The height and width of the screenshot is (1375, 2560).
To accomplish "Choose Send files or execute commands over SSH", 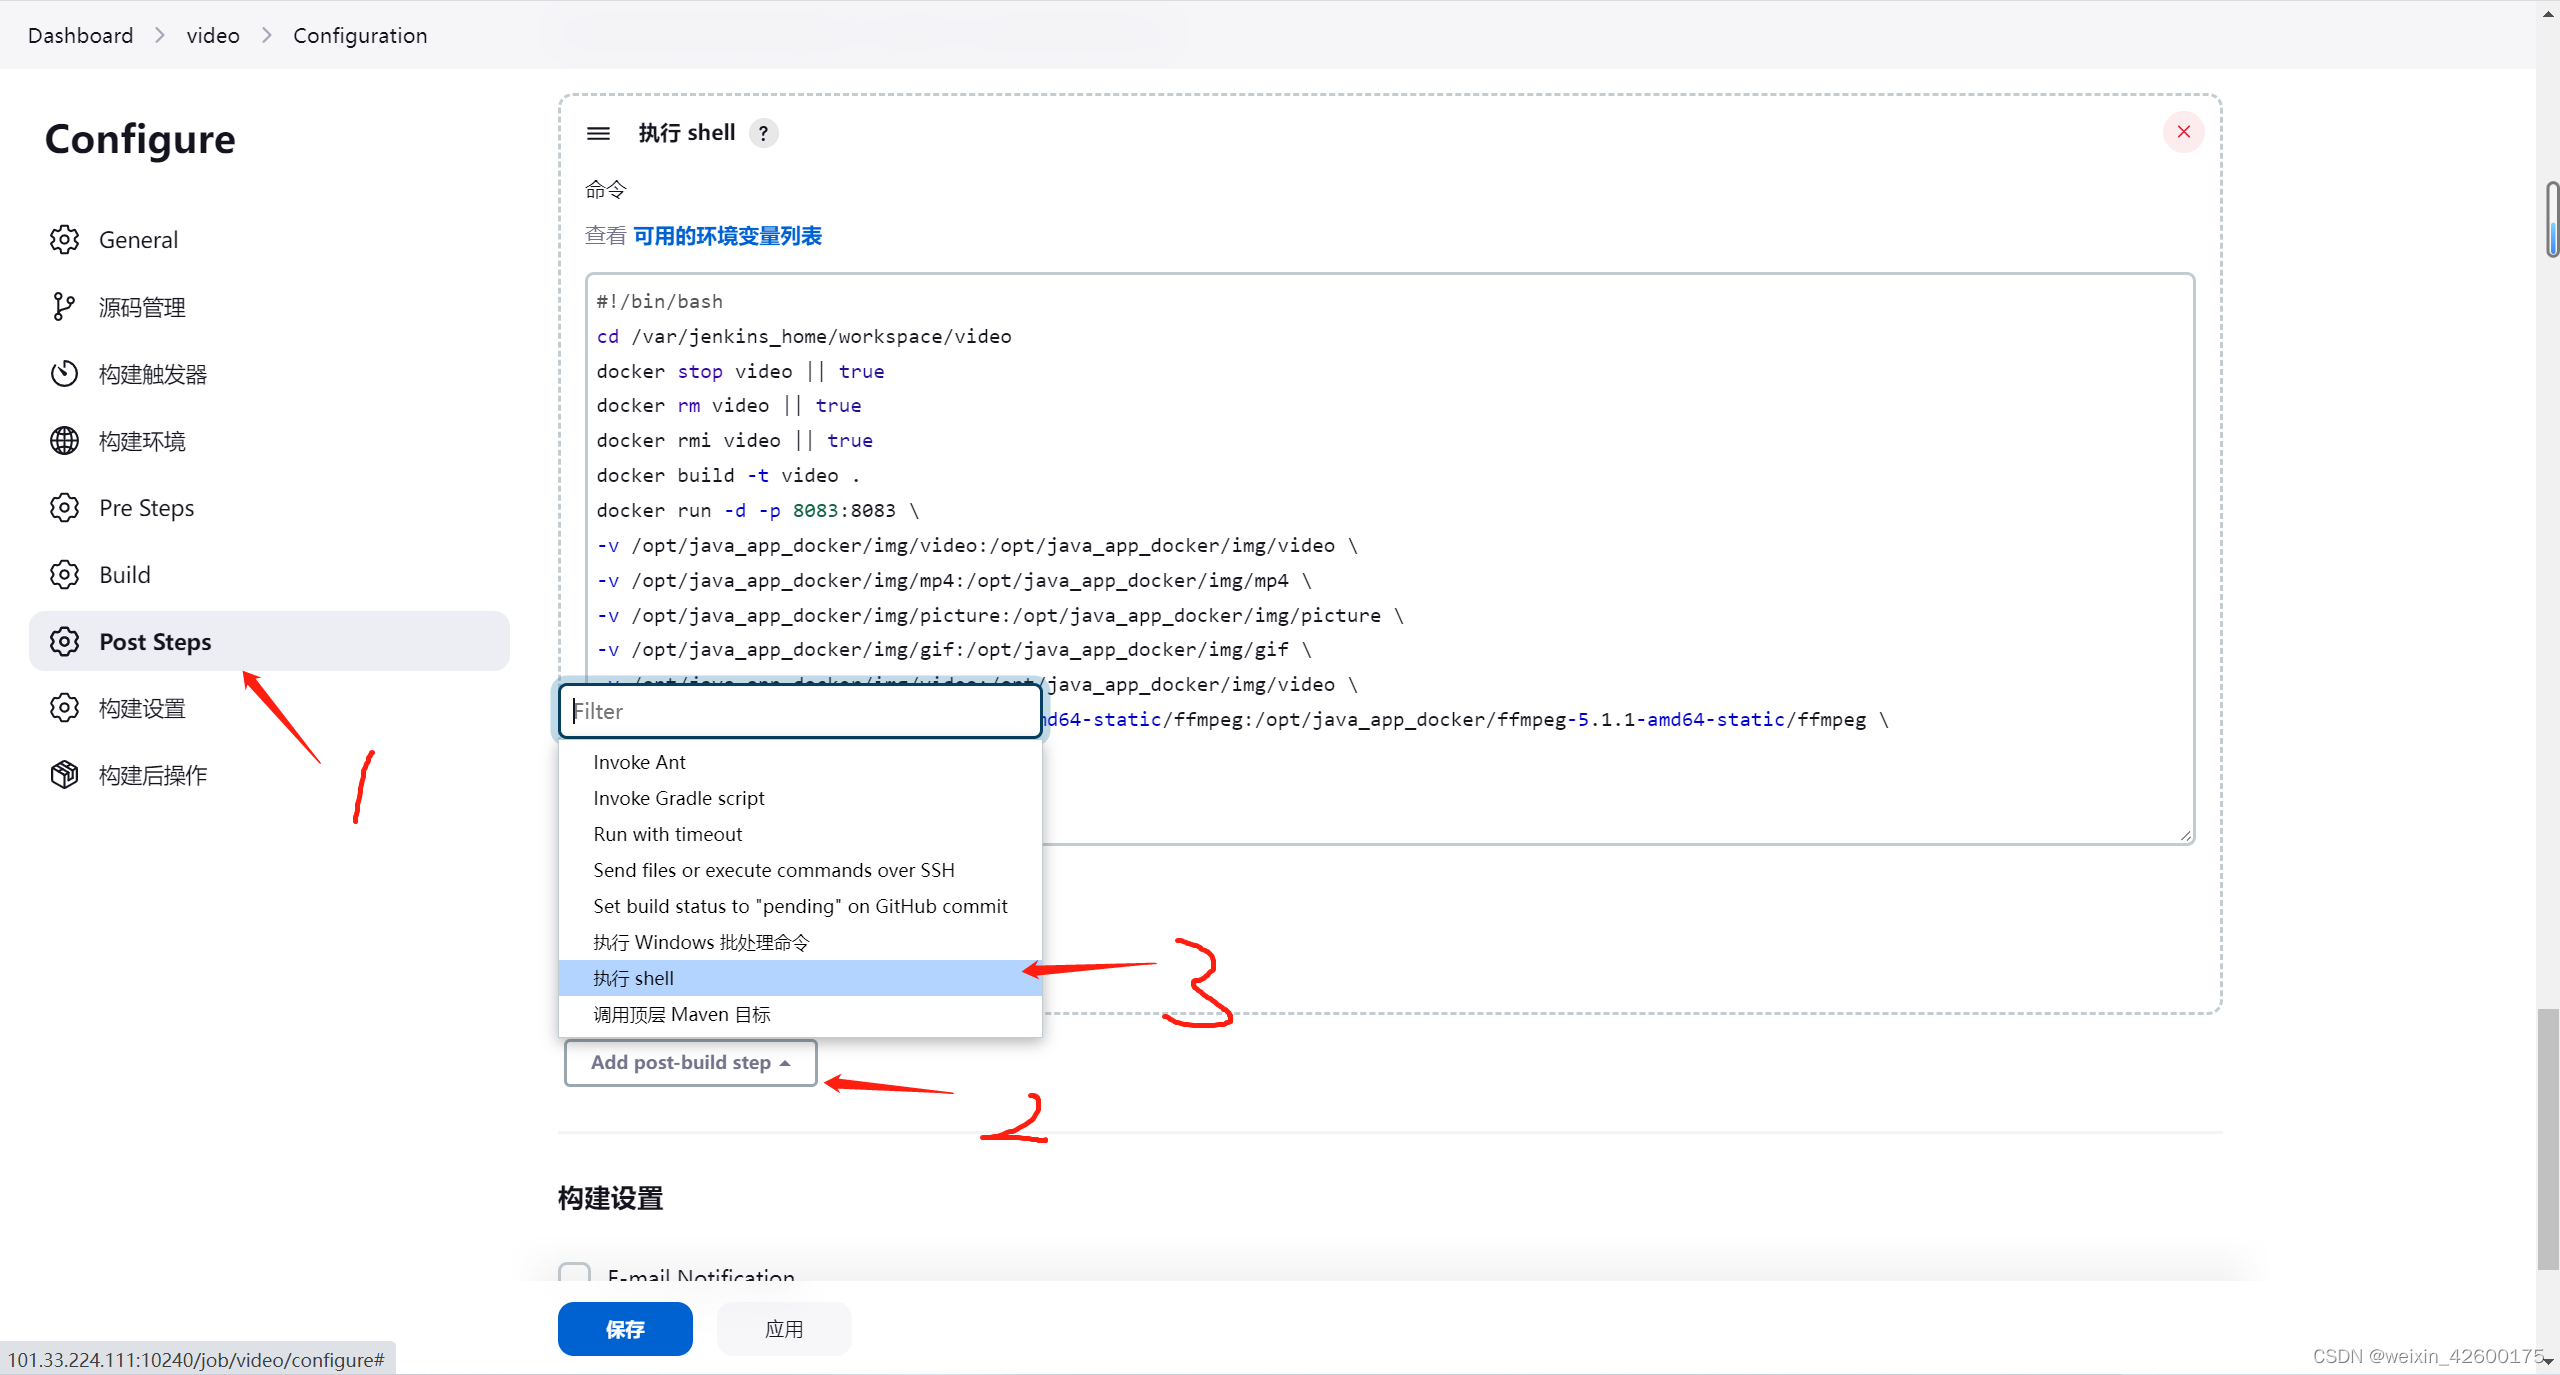I will [x=773, y=870].
